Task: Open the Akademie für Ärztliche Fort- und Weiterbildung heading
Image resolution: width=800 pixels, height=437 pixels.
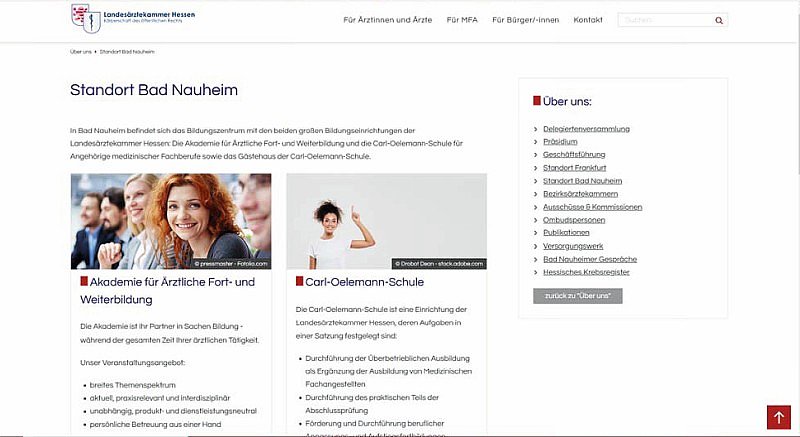Action: [167, 291]
